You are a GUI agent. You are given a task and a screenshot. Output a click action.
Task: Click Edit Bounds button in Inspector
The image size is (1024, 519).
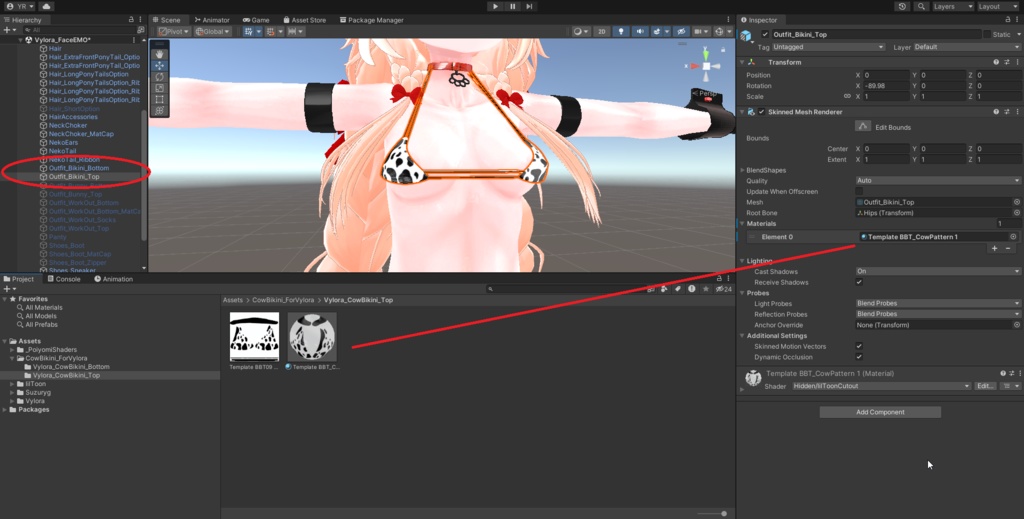(863, 127)
